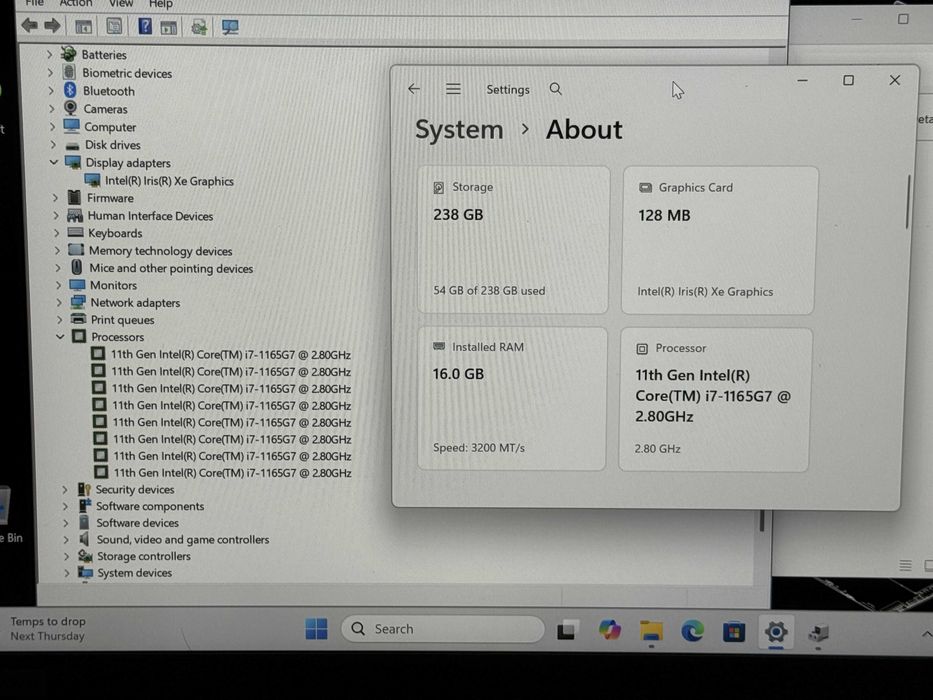Open Task View from the taskbar
This screenshot has height=700, width=933.
coord(566,630)
